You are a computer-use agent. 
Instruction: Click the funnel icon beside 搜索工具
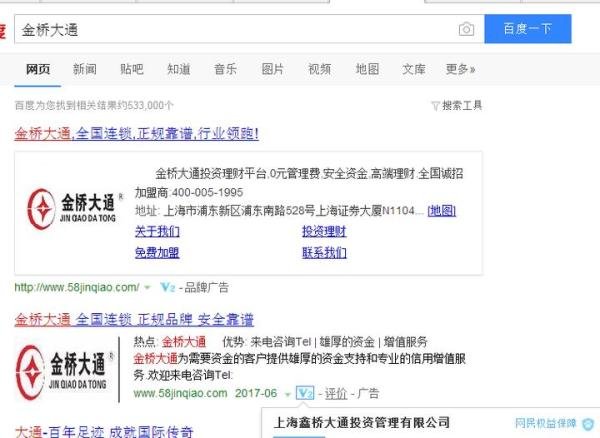tap(435, 106)
